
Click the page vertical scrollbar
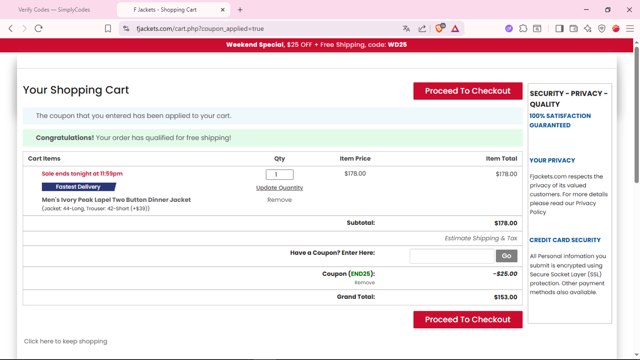636,114
